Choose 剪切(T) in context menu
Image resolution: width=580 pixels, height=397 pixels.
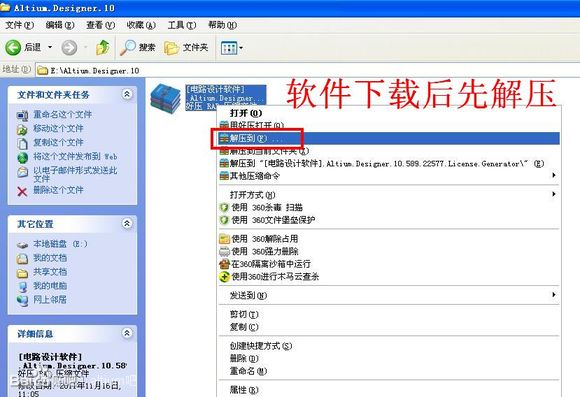coord(388,314)
